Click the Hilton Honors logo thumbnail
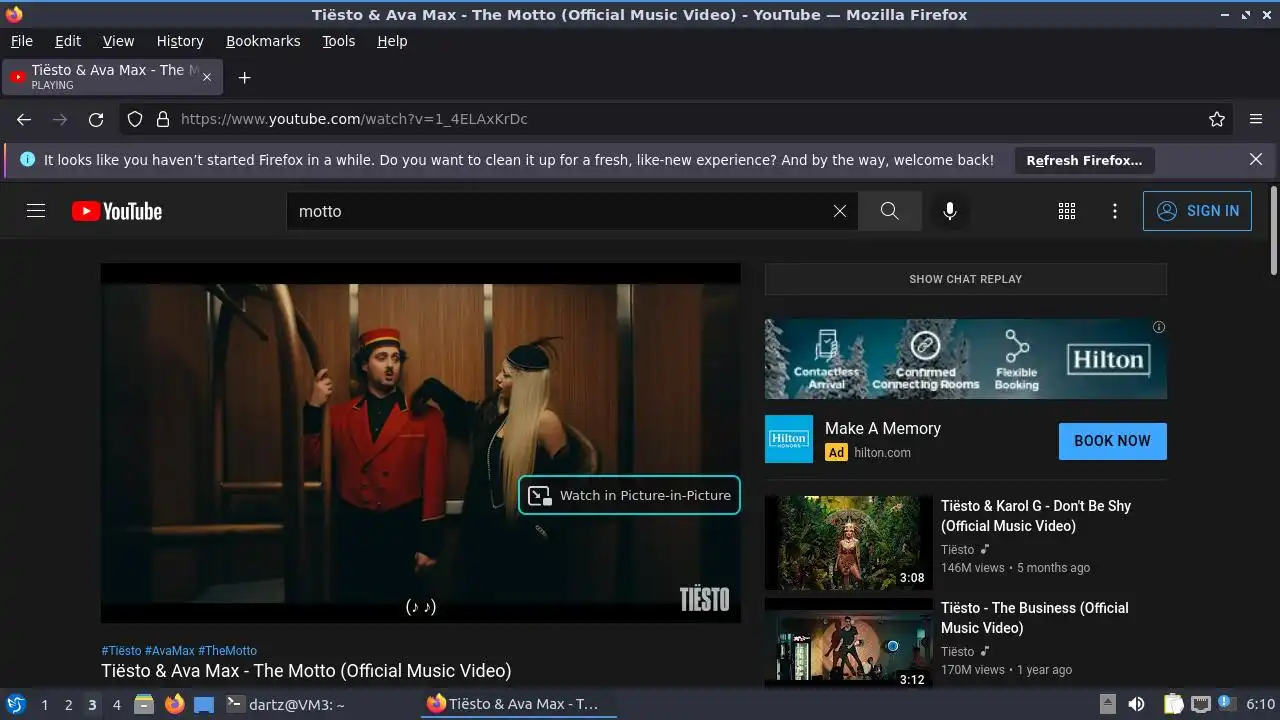Screen dimensions: 1280x720 [x=789, y=440]
